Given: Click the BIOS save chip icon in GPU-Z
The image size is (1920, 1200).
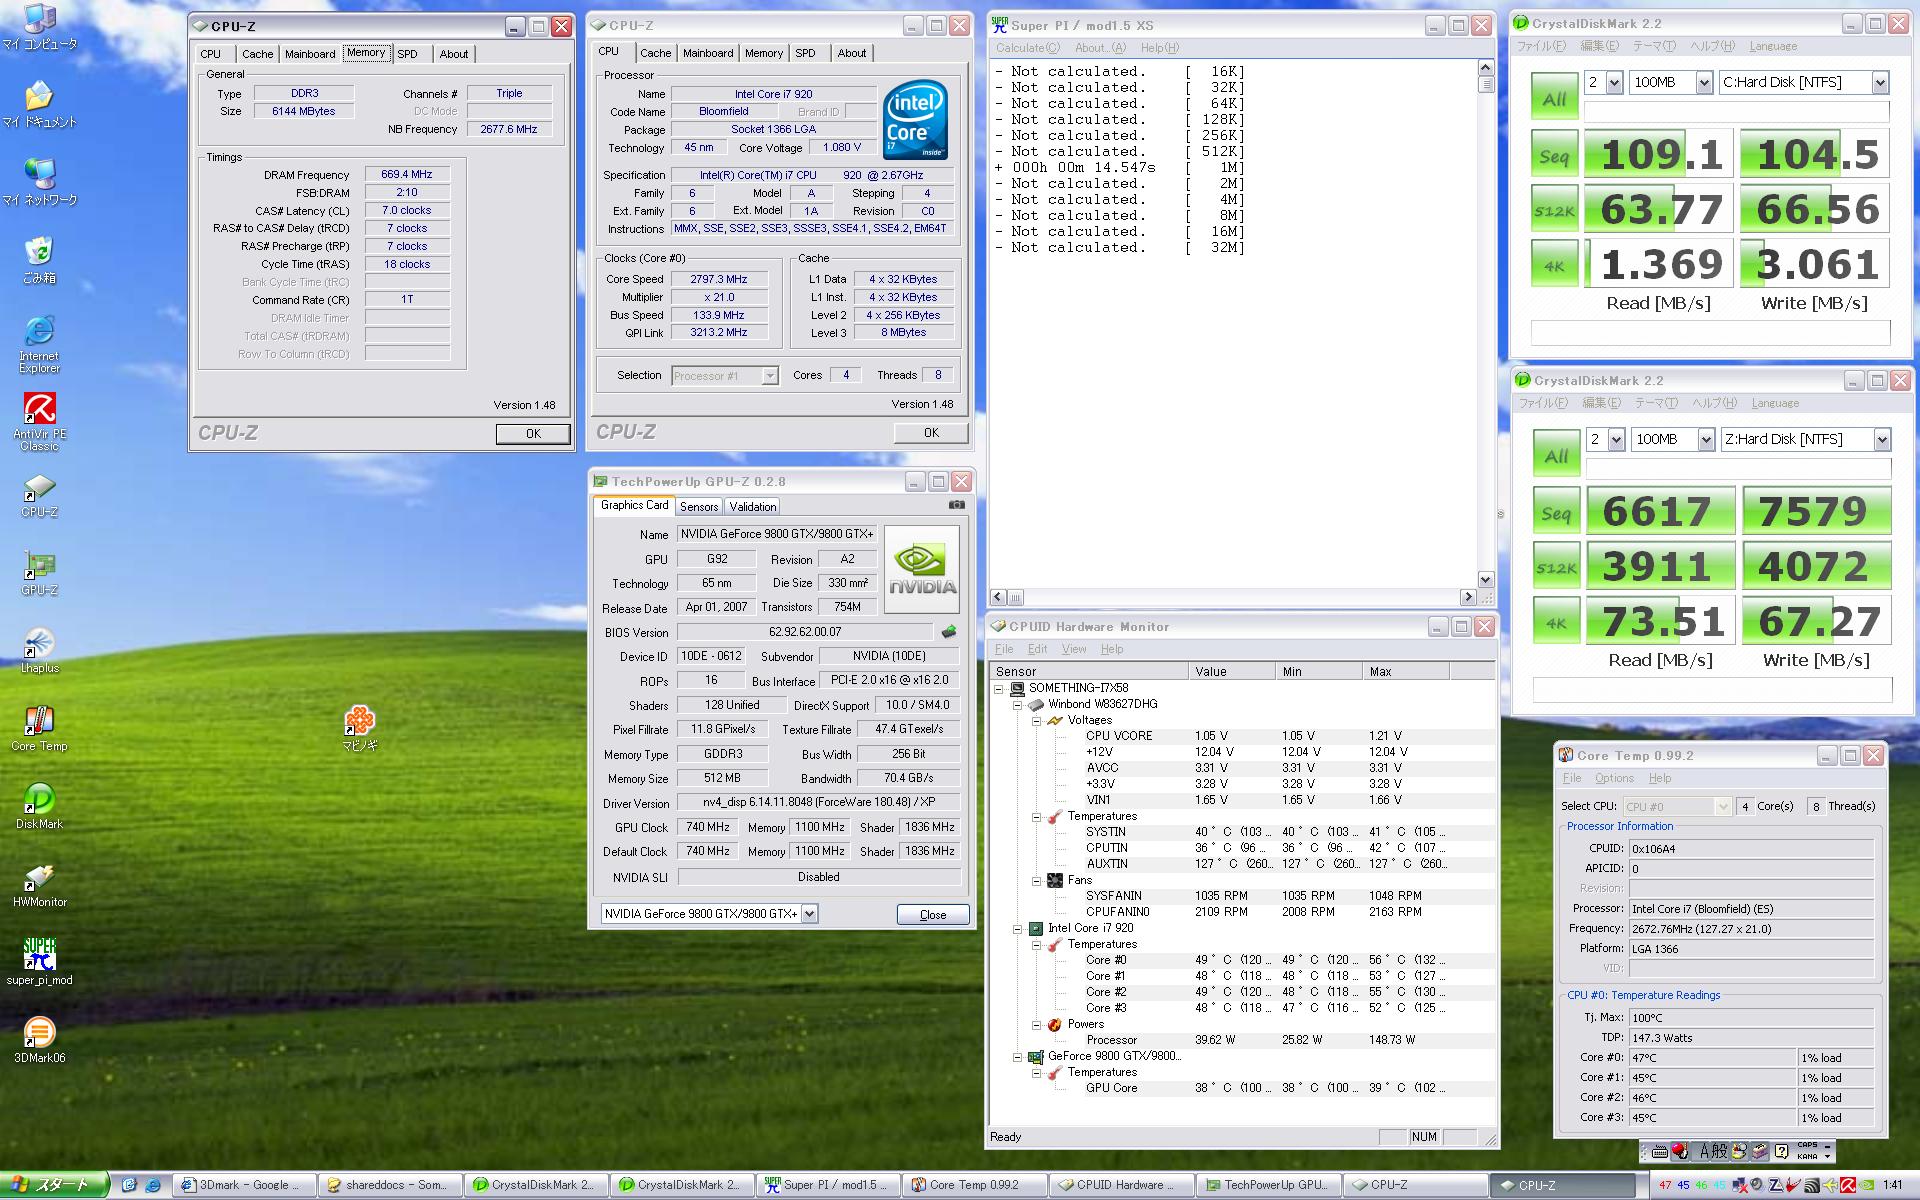Looking at the screenshot, I should click(x=949, y=632).
